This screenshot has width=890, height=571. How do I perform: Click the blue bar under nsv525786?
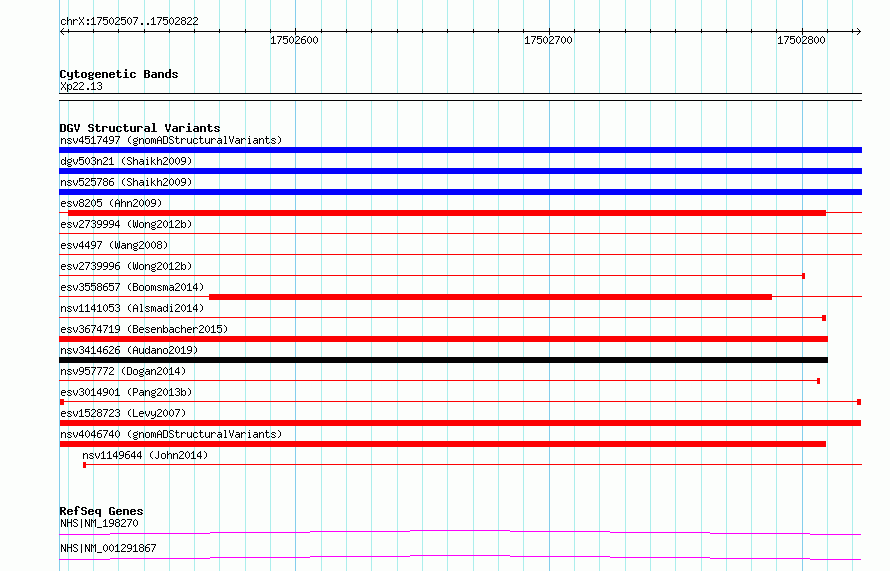pos(460,192)
